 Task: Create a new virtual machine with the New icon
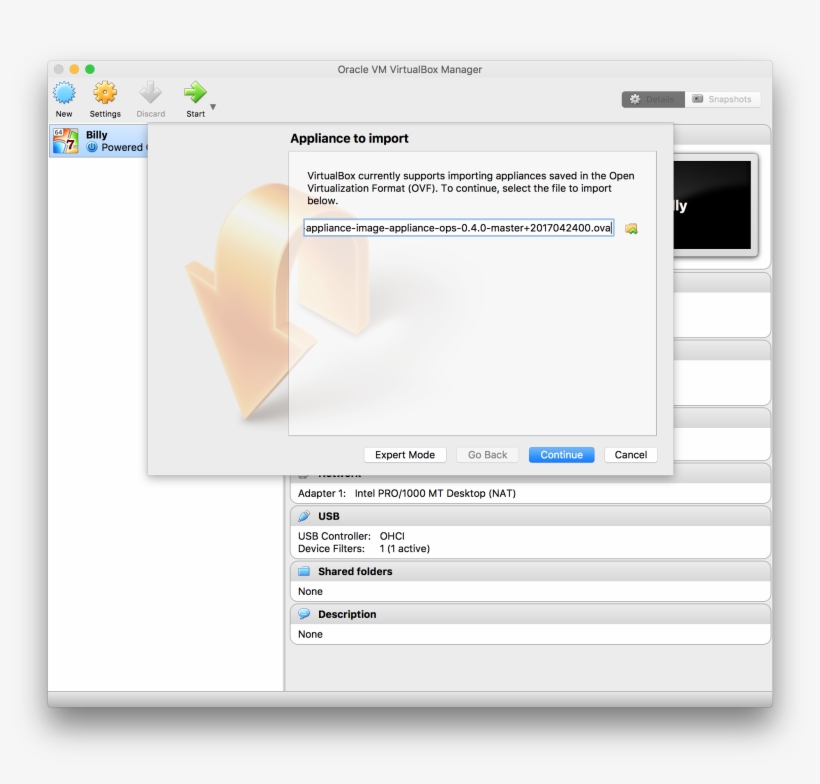pyautogui.click(x=64, y=95)
